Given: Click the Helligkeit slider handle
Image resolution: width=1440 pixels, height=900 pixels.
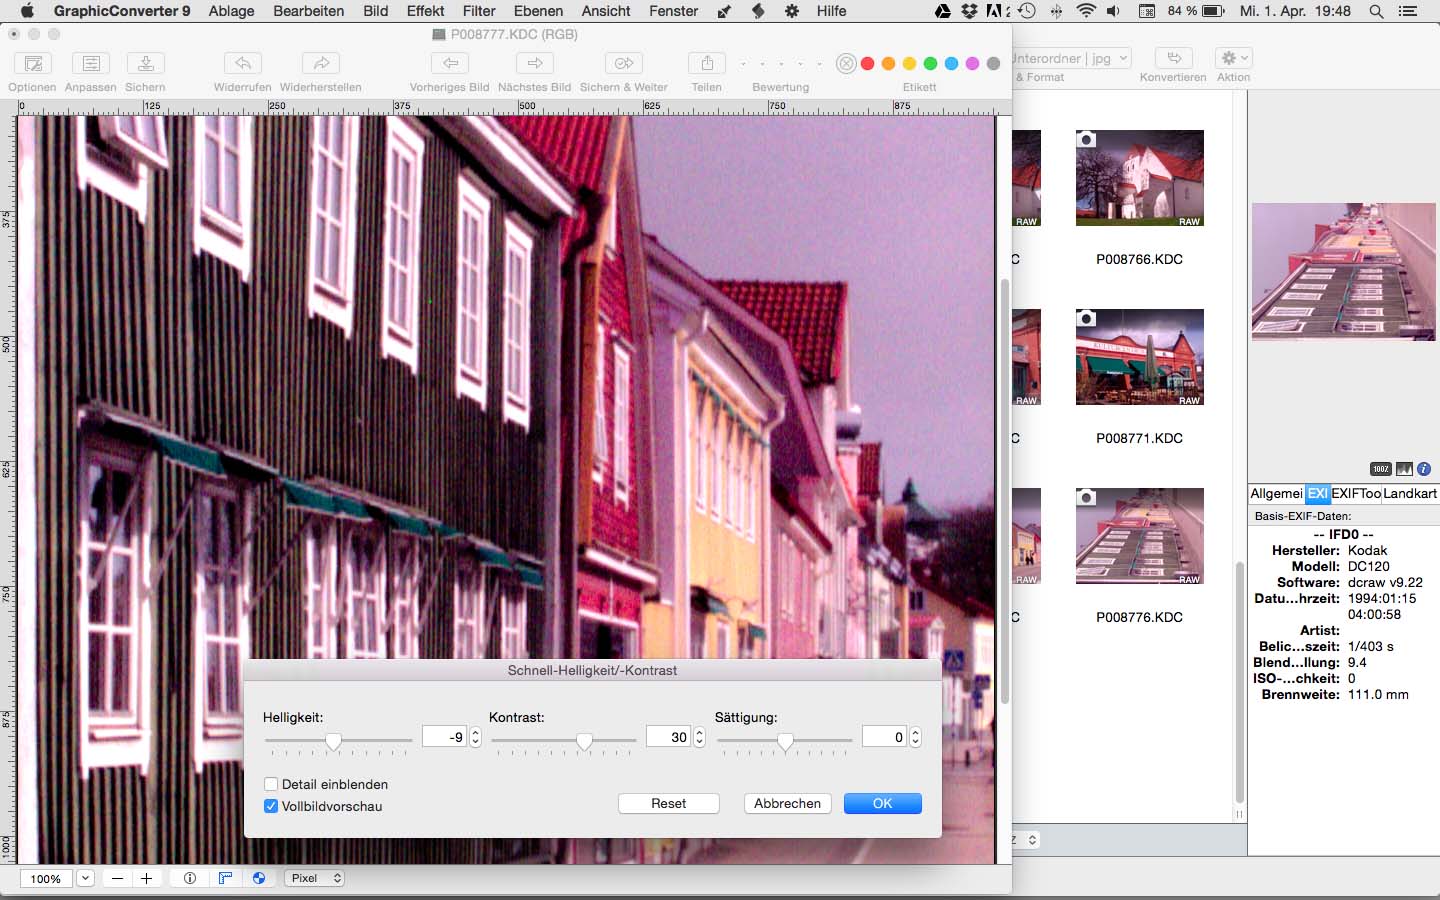Looking at the screenshot, I should click(x=334, y=740).
